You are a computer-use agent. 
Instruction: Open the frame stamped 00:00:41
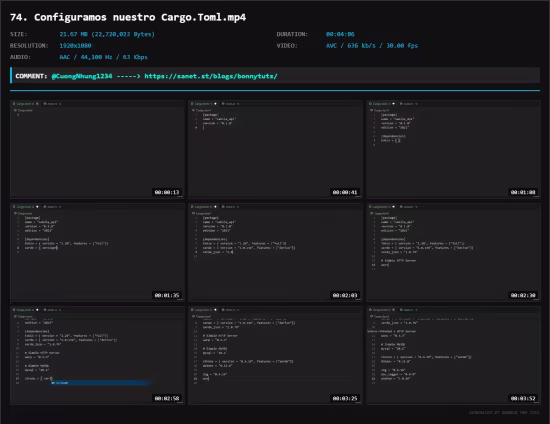275,149
